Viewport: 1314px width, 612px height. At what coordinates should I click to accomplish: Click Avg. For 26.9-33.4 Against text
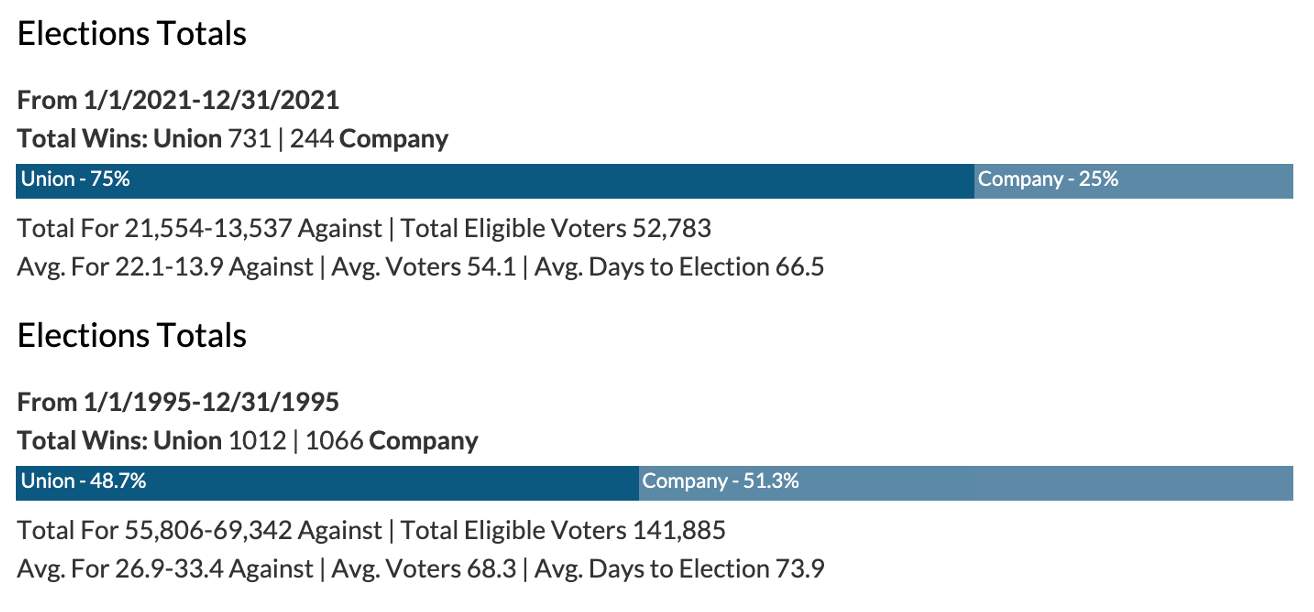point(165,569)
